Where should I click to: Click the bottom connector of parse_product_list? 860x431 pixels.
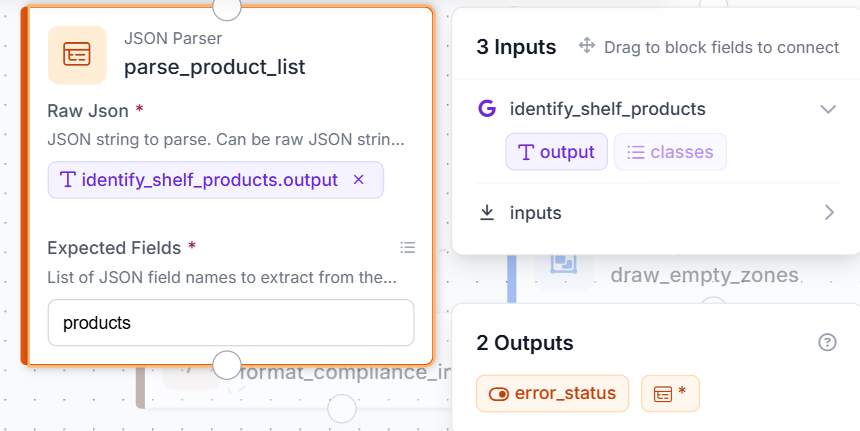click(227, 365)
